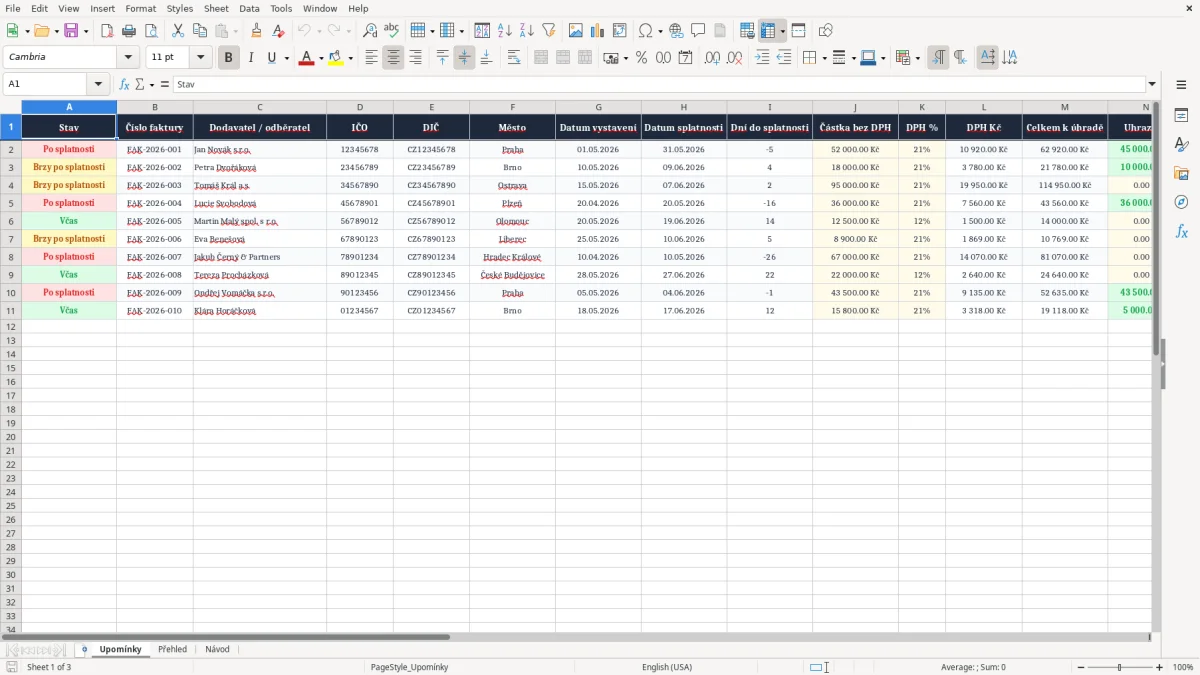Expand the Name Box dropdown arrow
Viewport: 1200px width, 675px height.
[x=98, y=85]
